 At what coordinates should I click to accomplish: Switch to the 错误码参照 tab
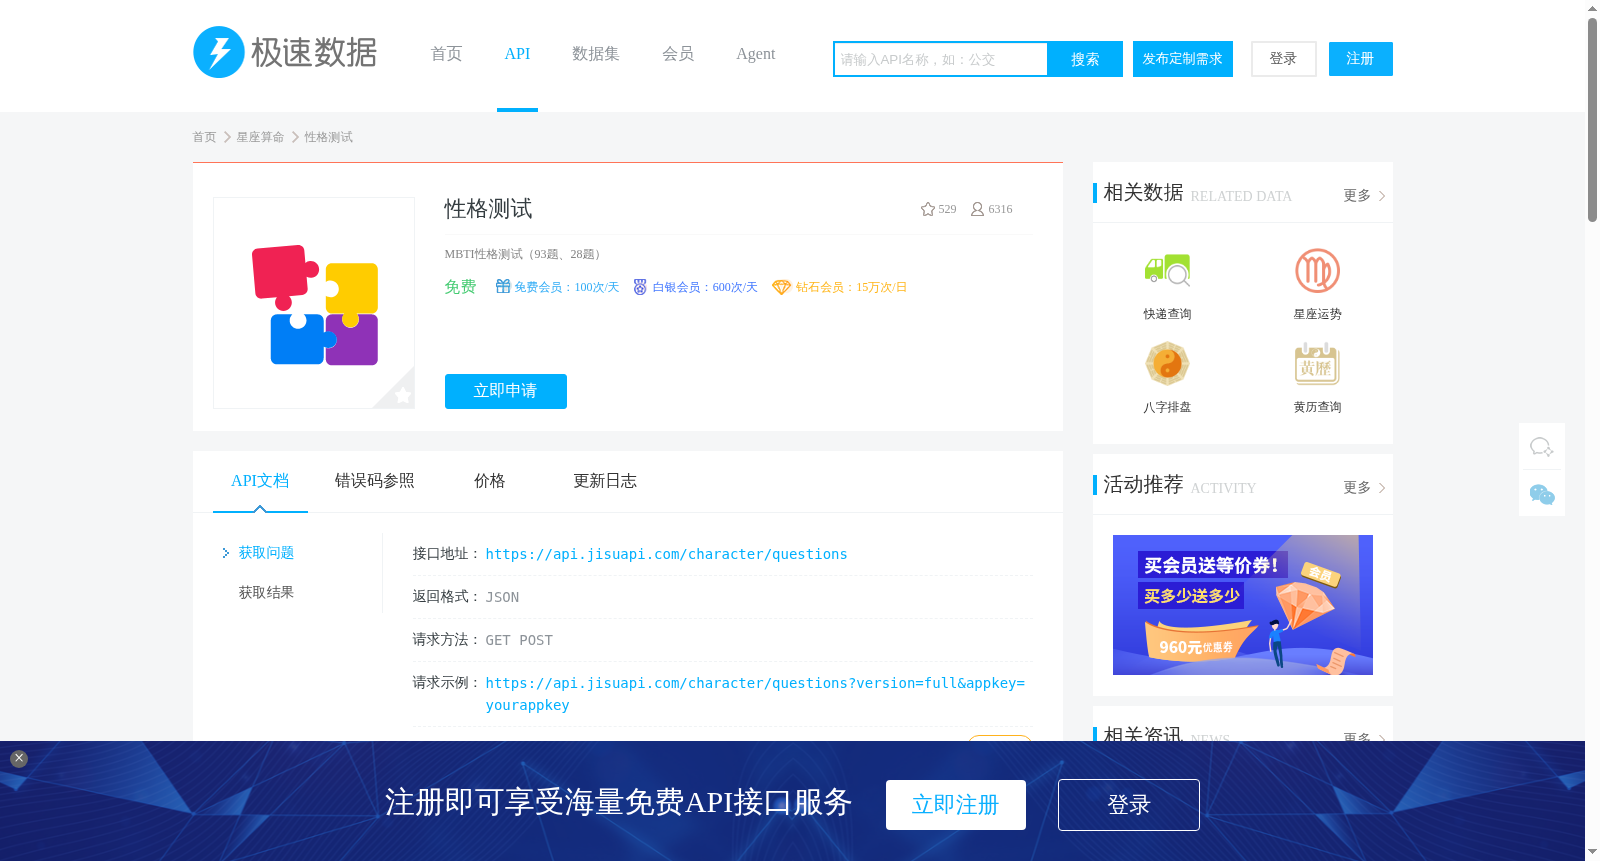pos(375,481)
